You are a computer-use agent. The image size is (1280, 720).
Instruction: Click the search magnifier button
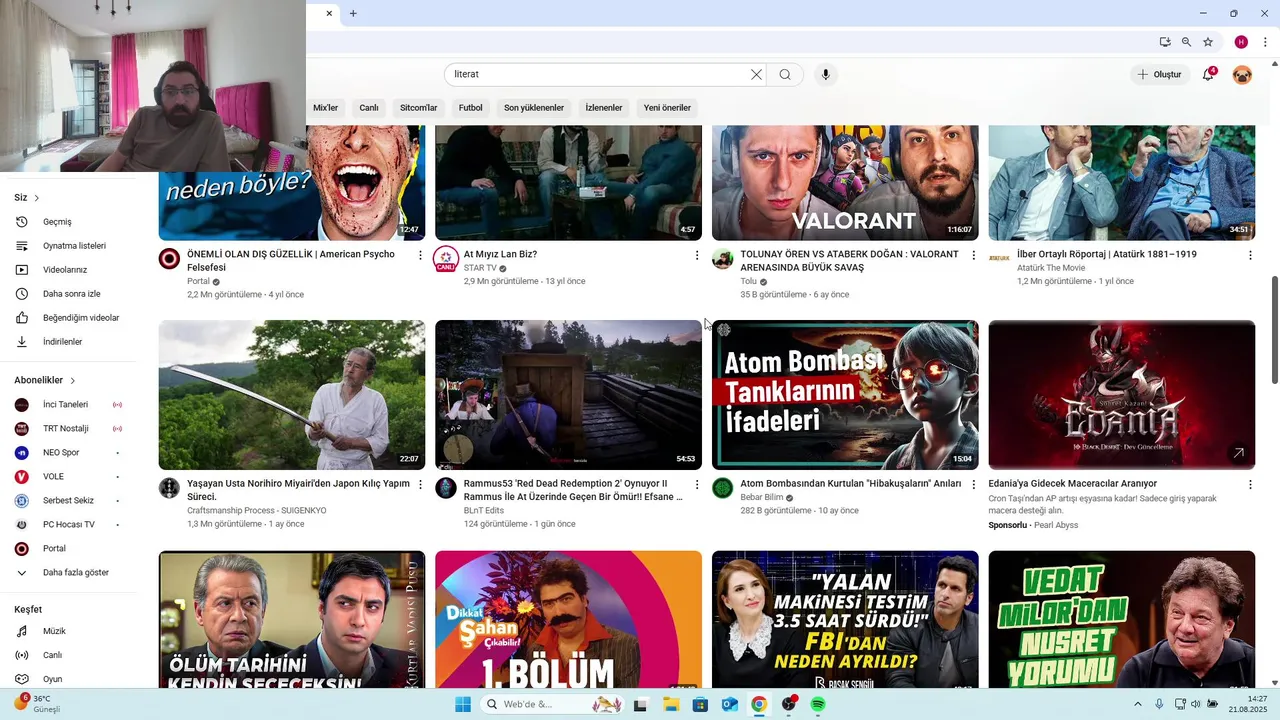(x=785, y=74)
